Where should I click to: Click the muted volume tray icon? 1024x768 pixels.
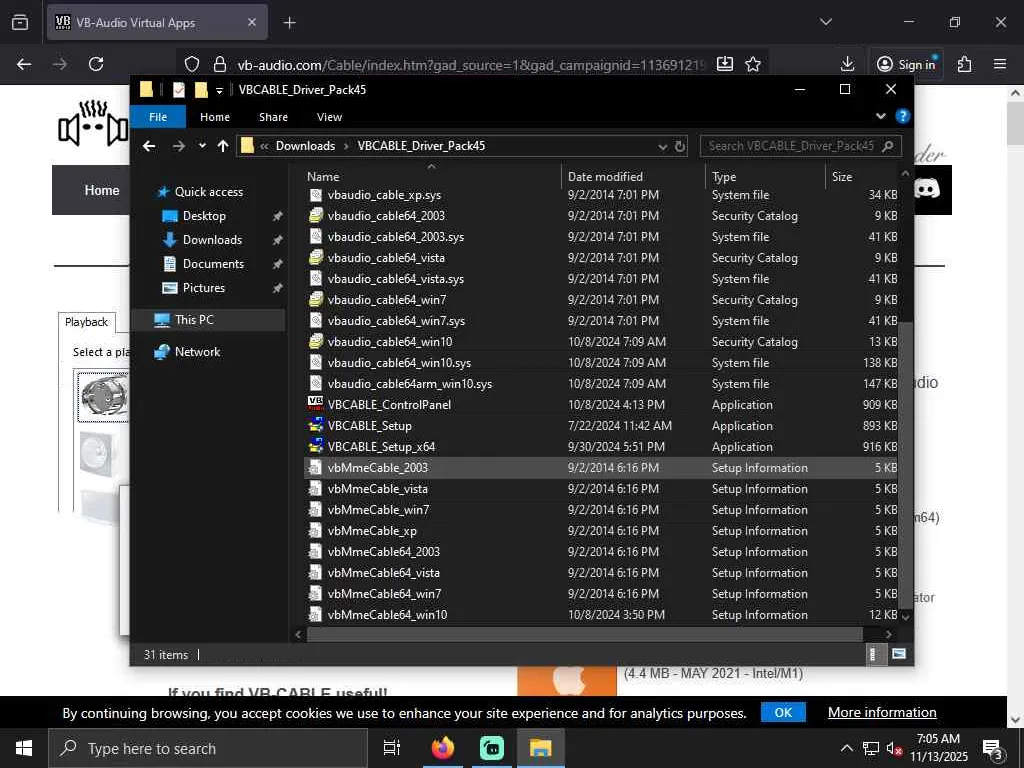[x=893, y=748]
